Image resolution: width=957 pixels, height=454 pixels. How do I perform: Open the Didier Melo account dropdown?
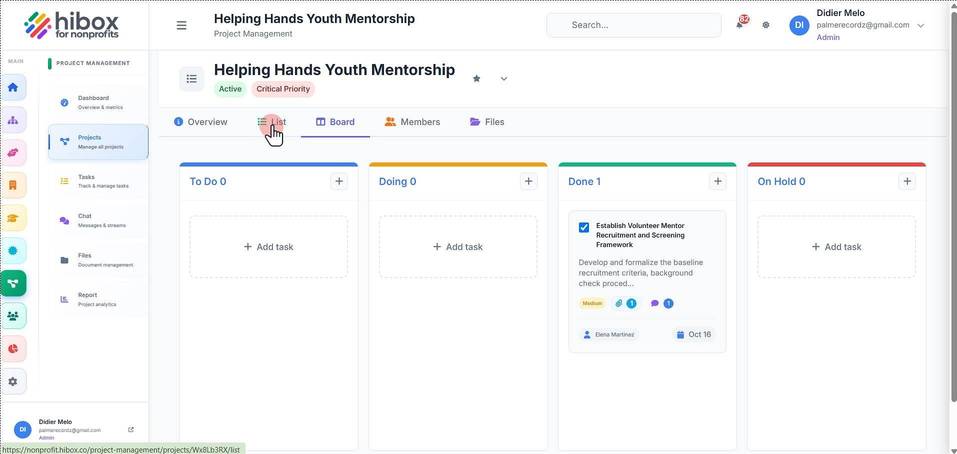[920, 26]
